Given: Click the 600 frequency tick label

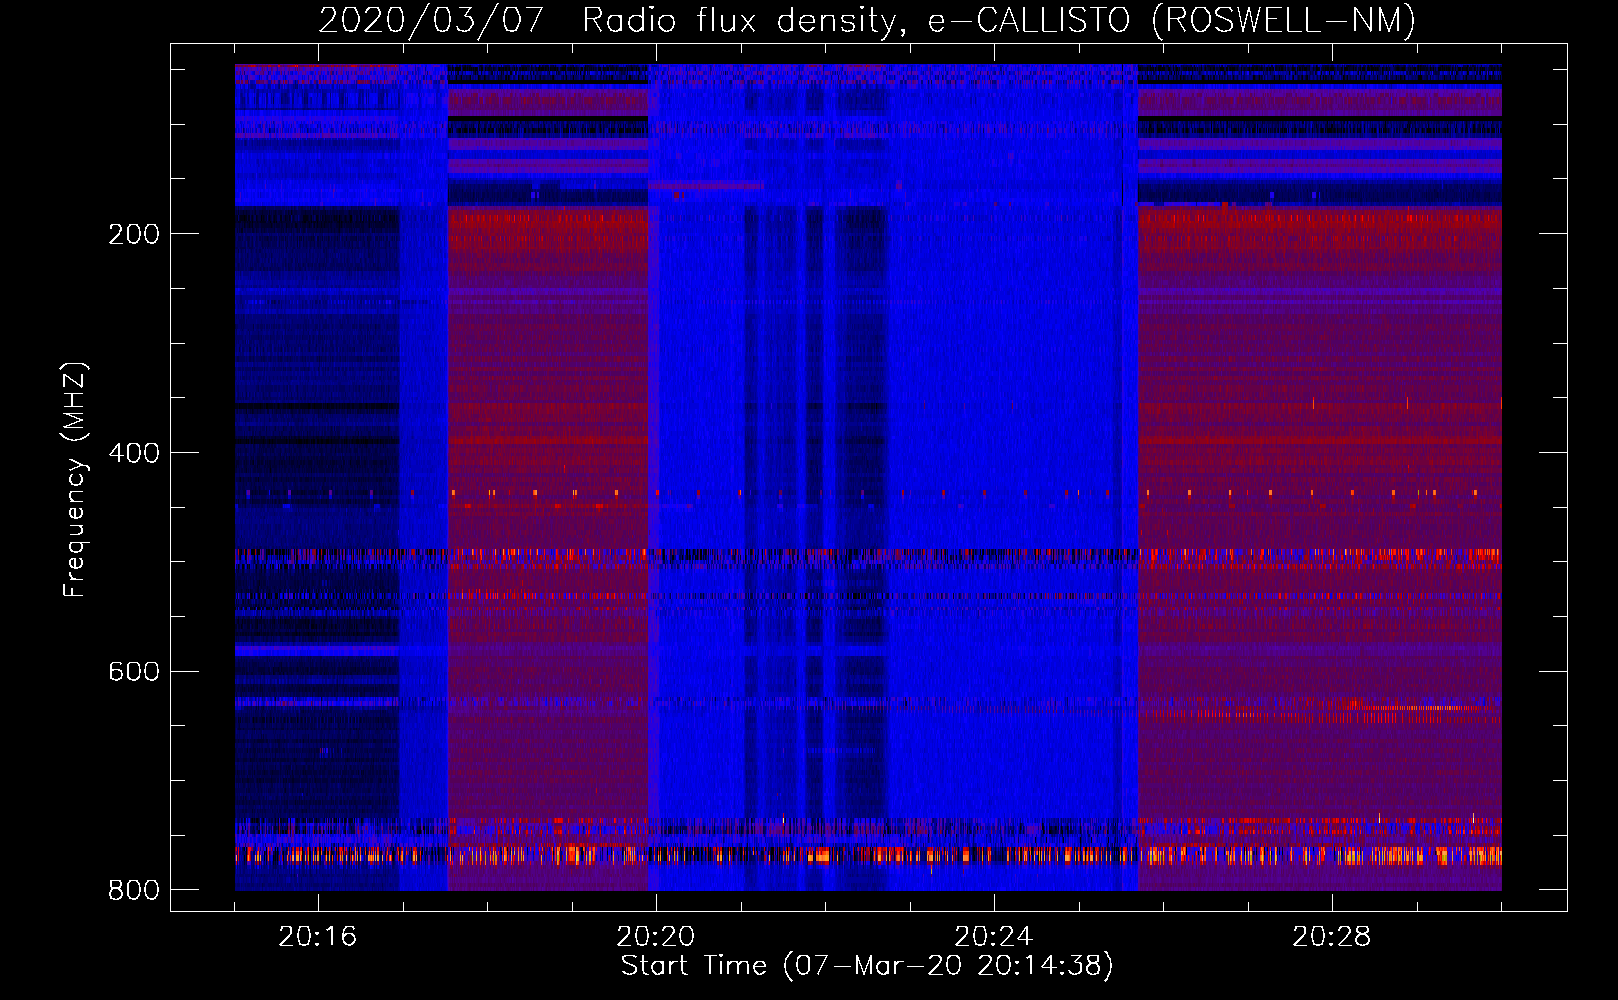Looking at the screenshot, I should coord(134,671).
